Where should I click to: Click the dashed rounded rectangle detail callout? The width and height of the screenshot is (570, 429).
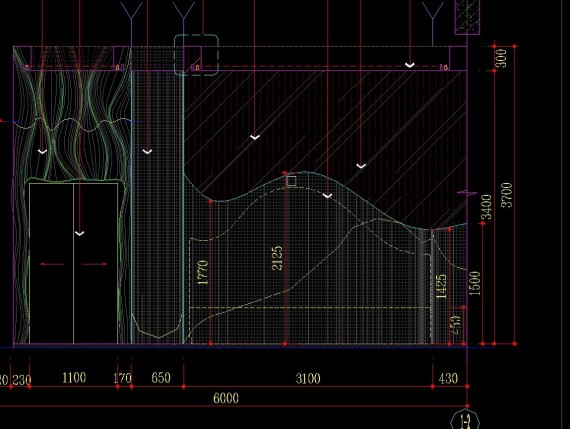[196, 55]
